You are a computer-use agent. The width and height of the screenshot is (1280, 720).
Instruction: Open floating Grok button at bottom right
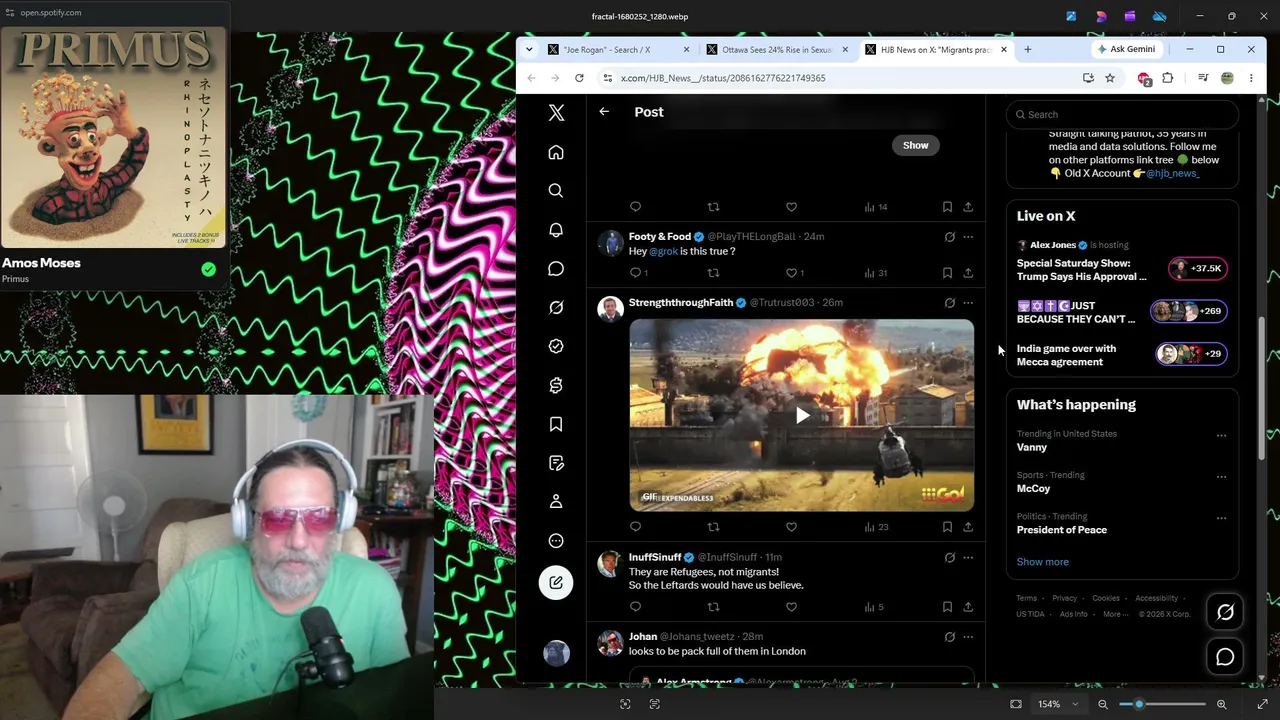tap(1225, 612)
